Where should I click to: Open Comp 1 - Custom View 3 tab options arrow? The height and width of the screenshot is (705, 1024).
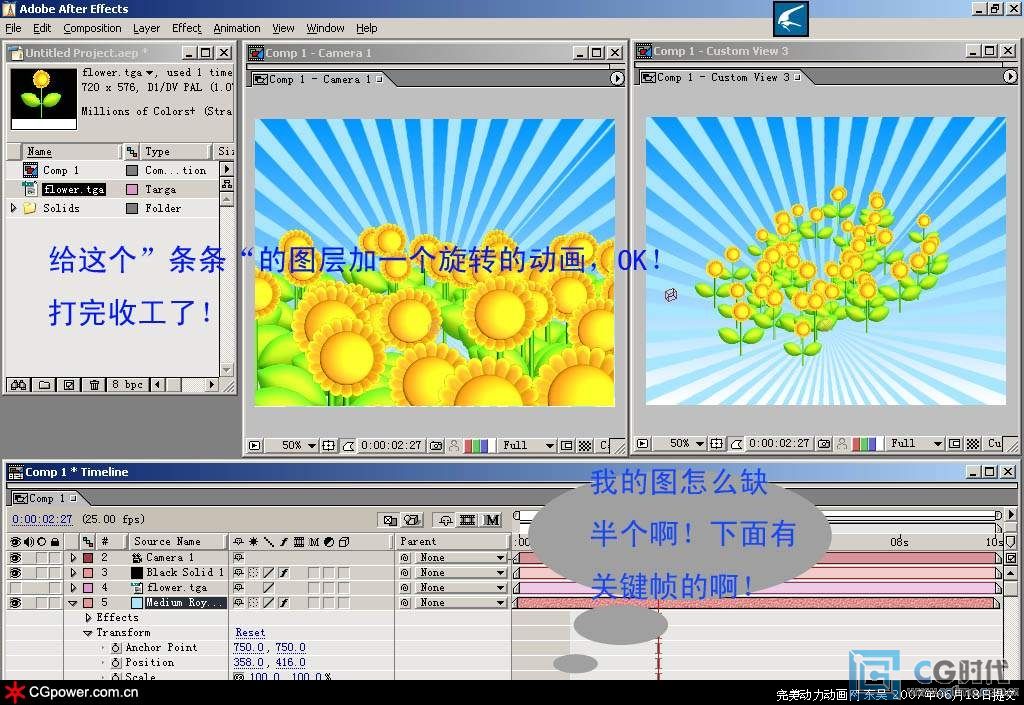tap(1010, 77)
